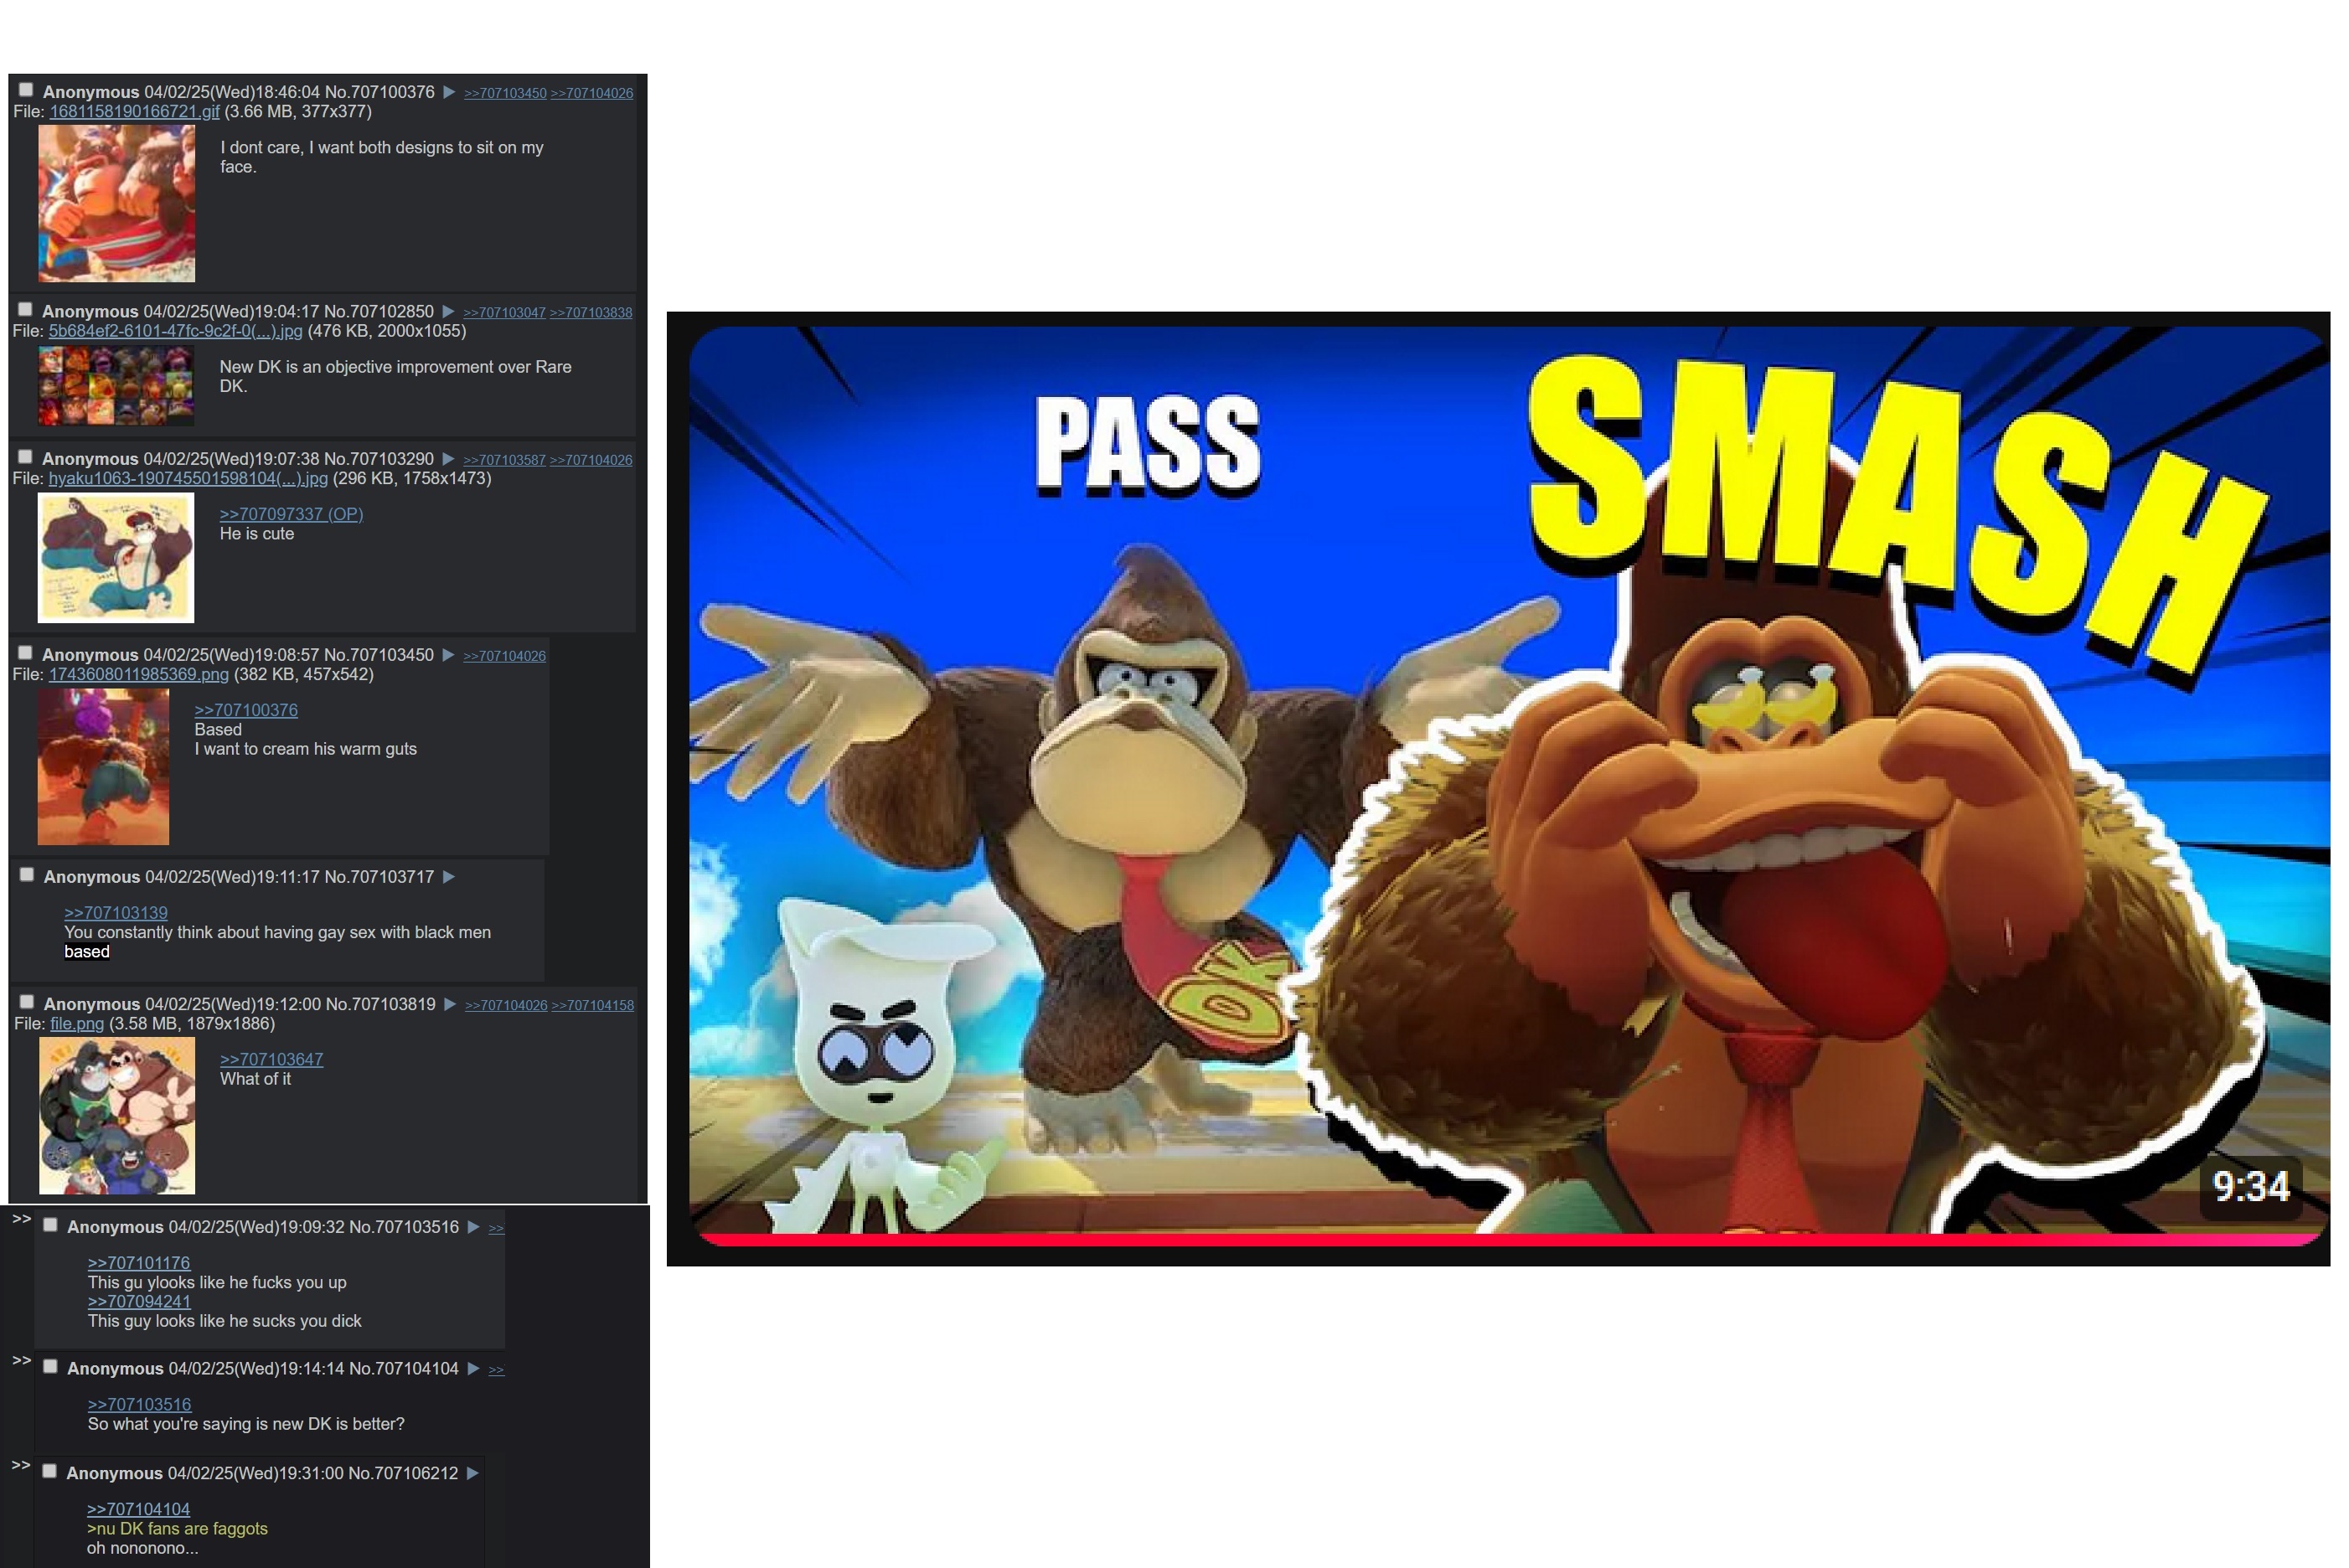Click the PASS/SMASH video thumbnail
Image resolution: width=2349 pixels, height=1568 pixels.
[1508, 786]
